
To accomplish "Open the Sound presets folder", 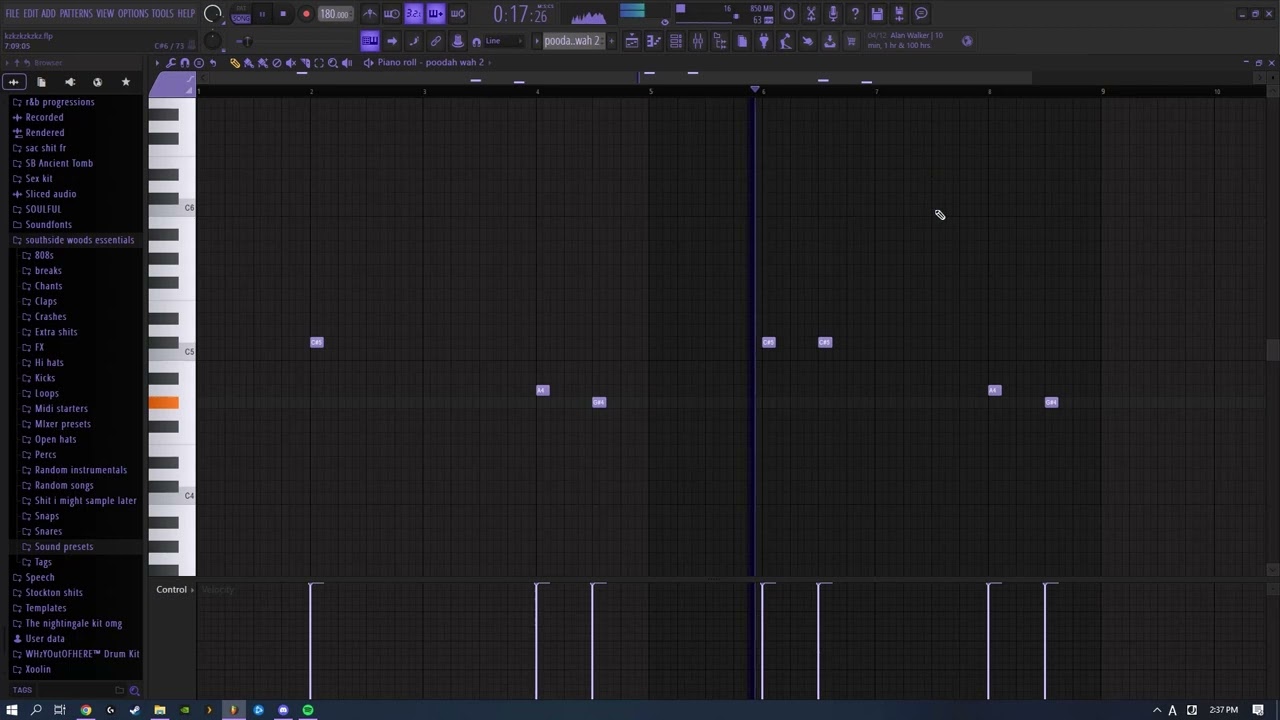I will click(64, 547).
